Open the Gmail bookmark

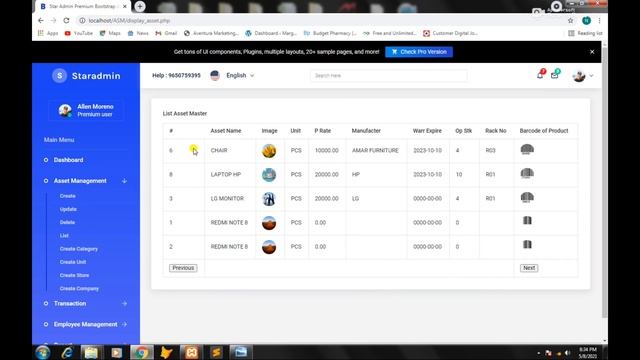click(x=166, y=33)
